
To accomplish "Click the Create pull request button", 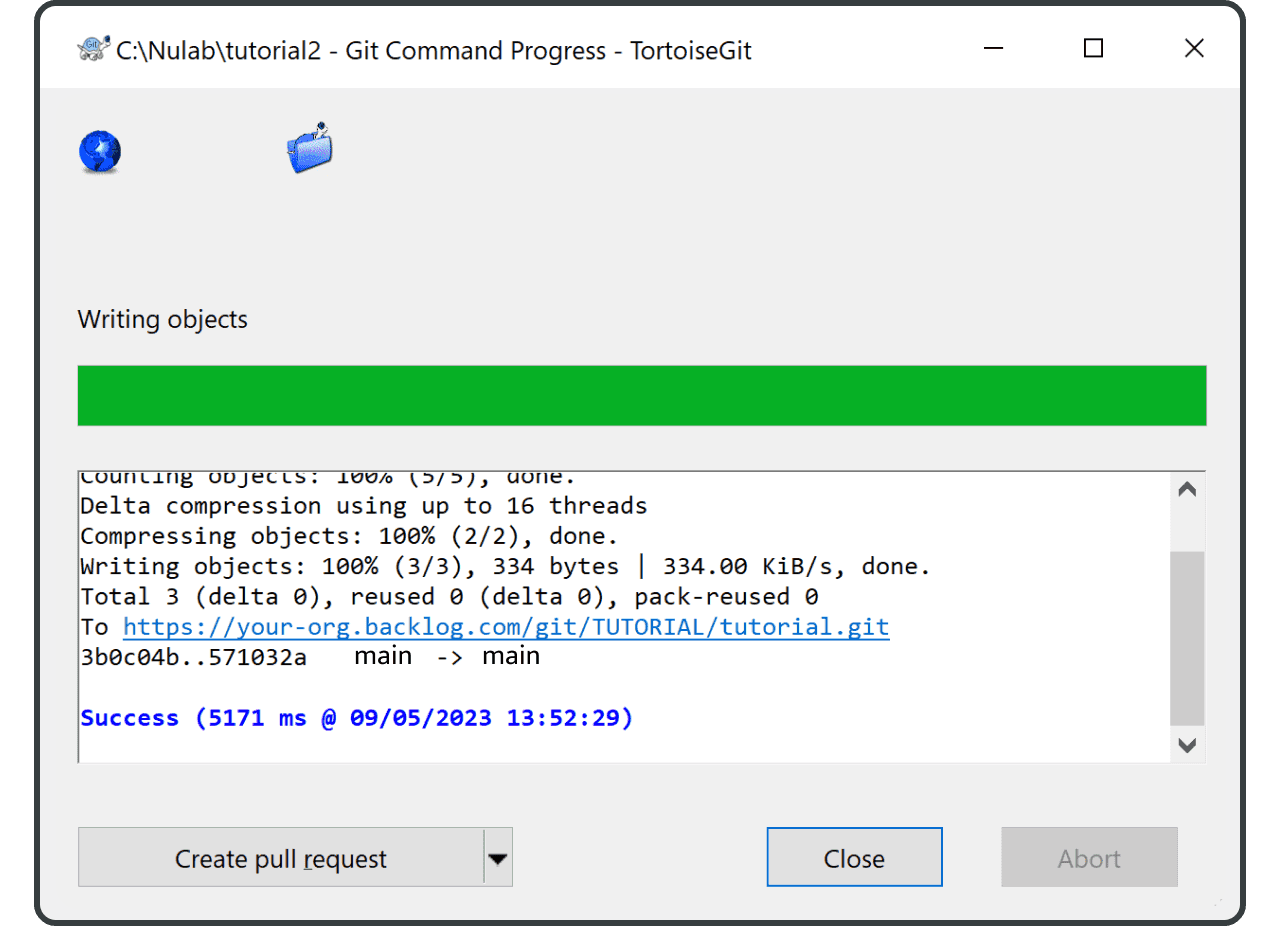I will [280, 857].
